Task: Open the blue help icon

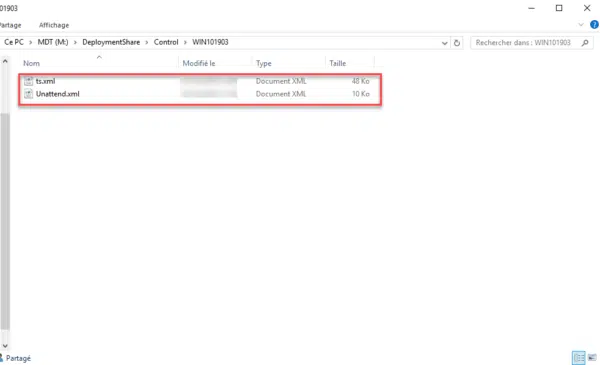Action: click(594, 25)
